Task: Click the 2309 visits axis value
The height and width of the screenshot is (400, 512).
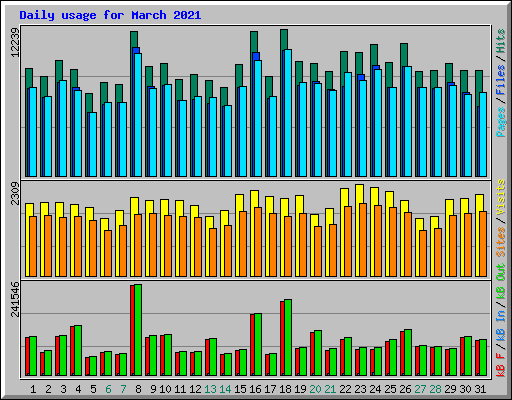Action: coord(15,194)
